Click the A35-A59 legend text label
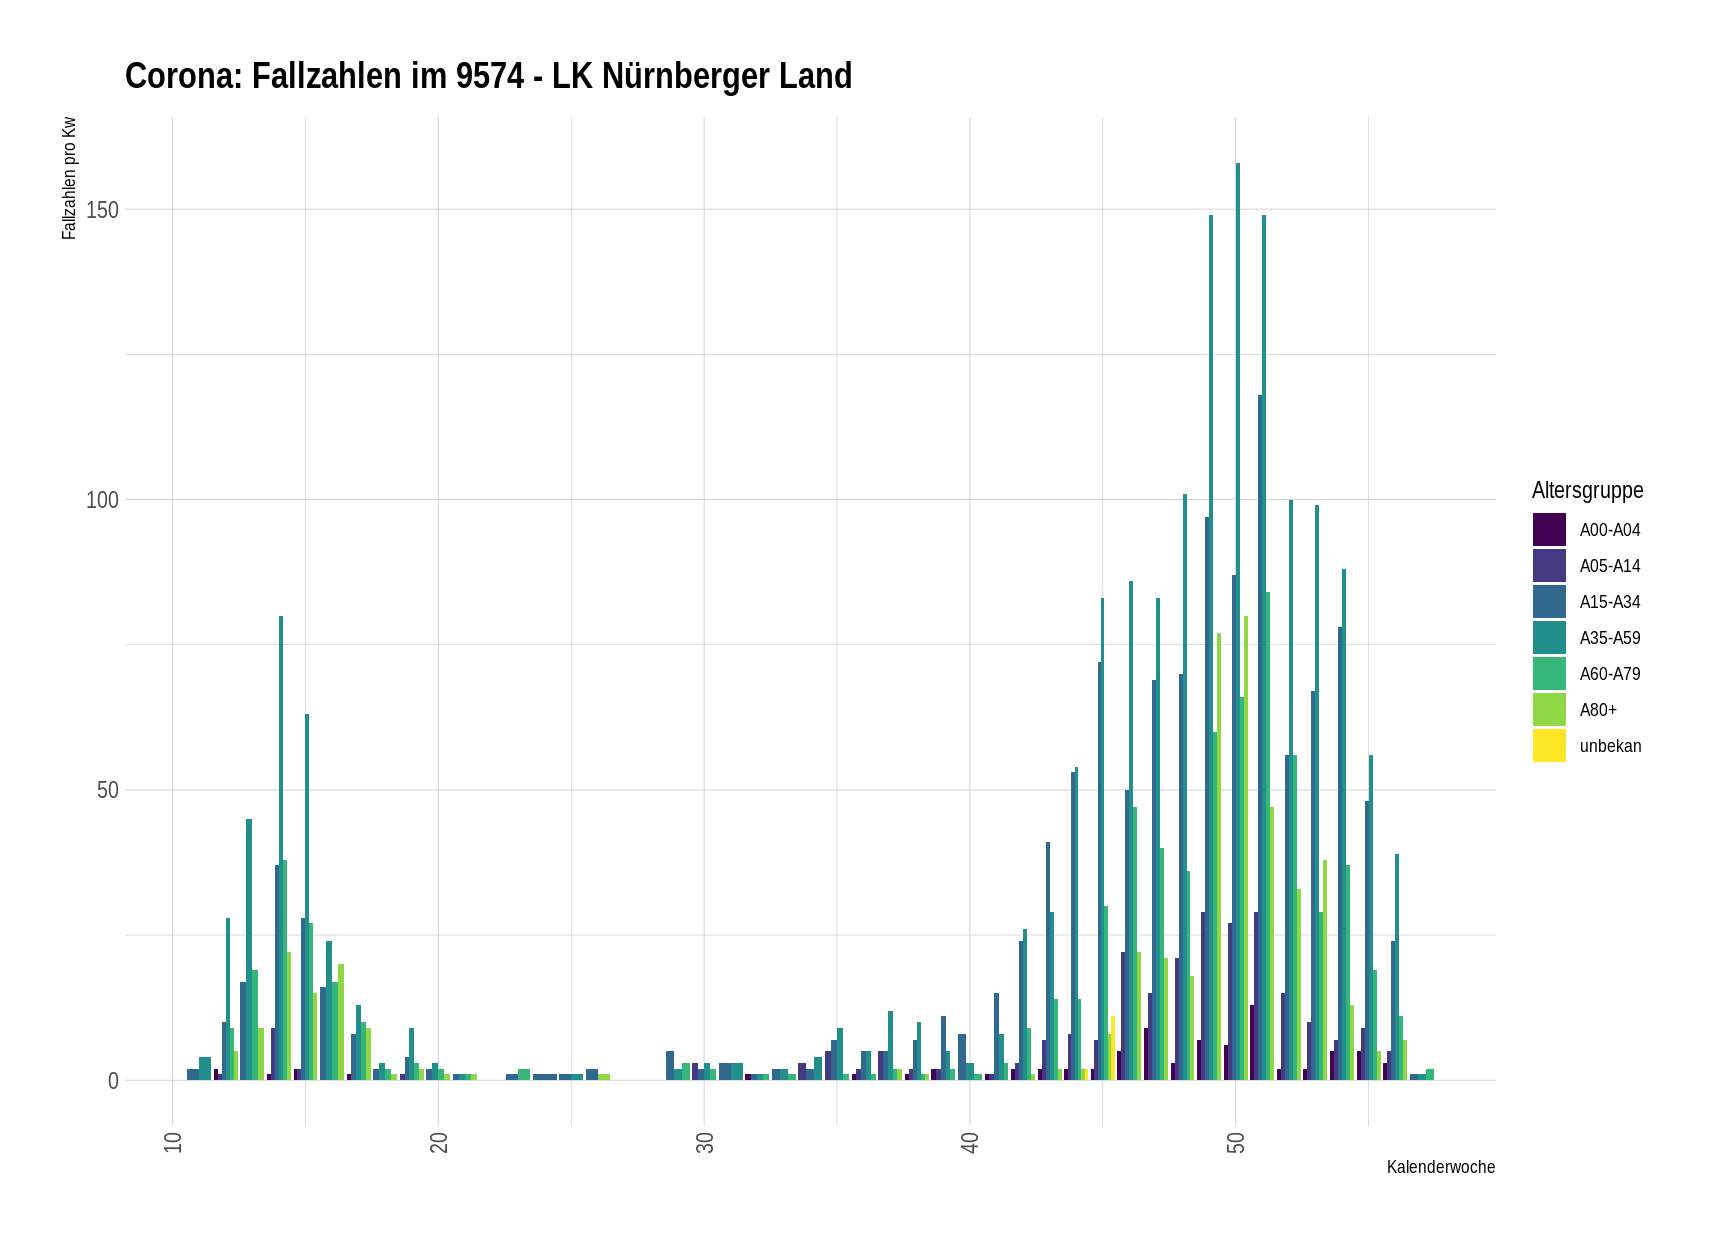The height and width of the screenshot is (1240, 1718). pyautogui.click(x=1610, y=638)
